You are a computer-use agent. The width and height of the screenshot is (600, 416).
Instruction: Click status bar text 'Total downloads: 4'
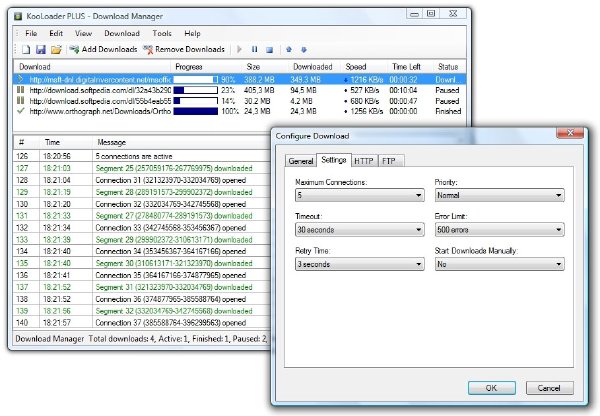coord(122,339)
